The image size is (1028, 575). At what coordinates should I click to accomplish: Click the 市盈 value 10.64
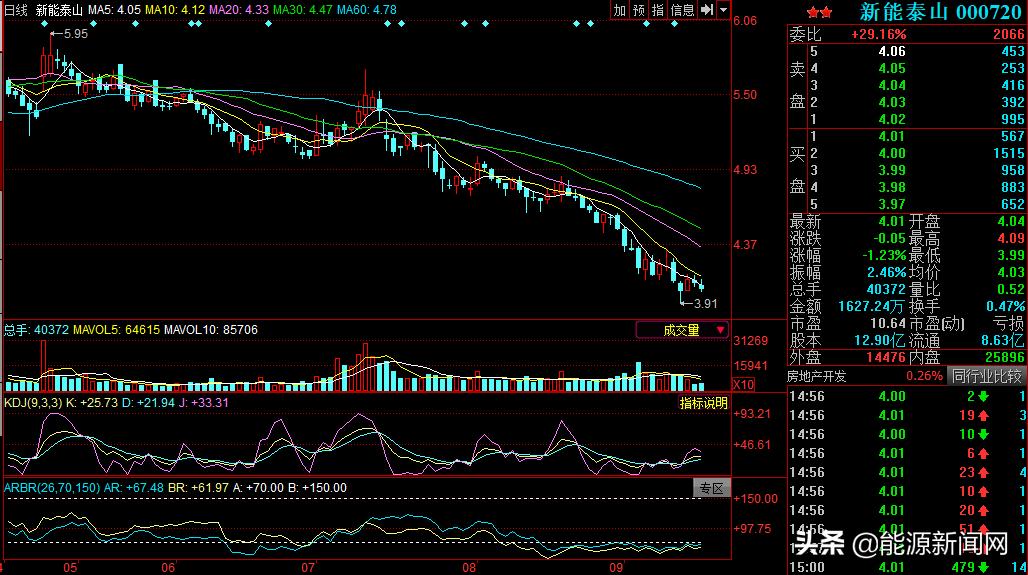tap(888, 323)
